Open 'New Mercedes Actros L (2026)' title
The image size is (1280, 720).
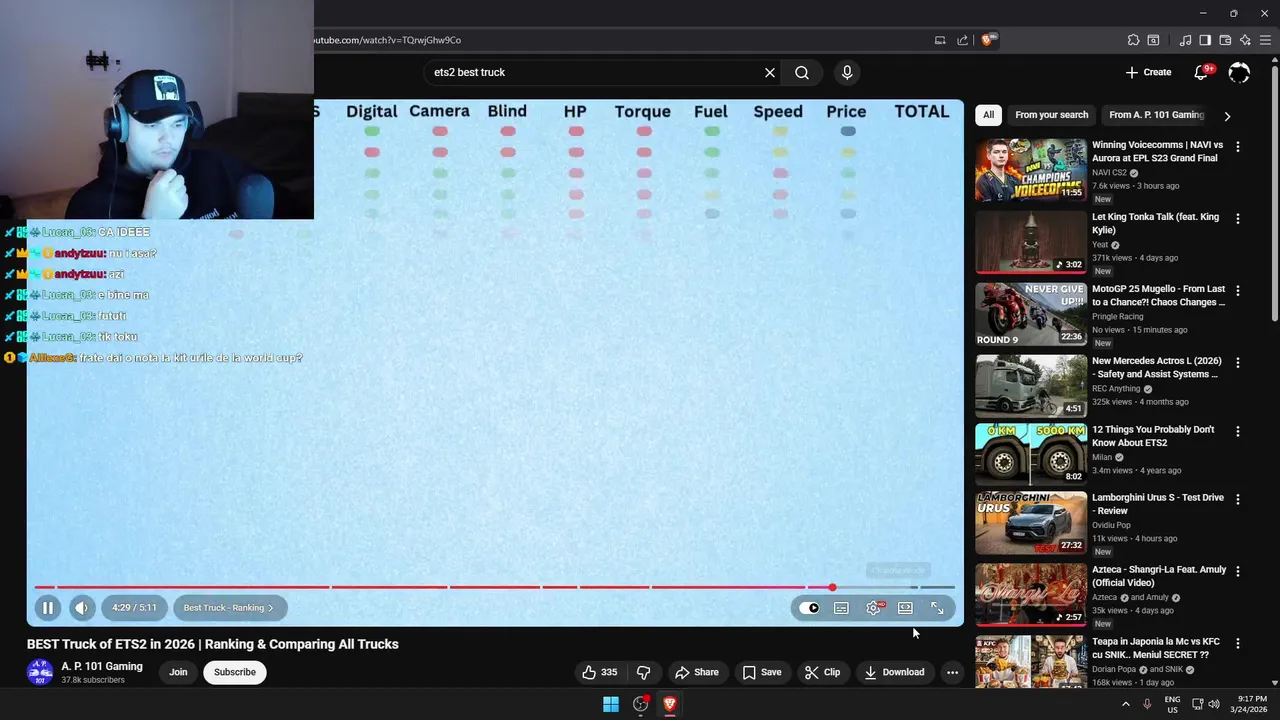click(1157, 368)
